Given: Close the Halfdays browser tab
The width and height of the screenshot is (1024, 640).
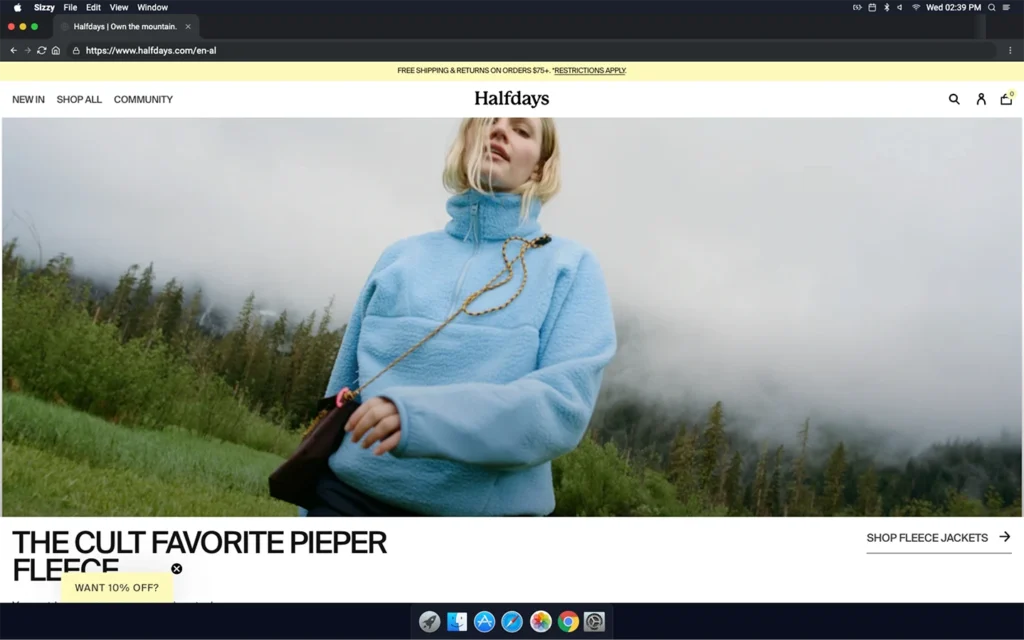Looking at the screenshot, I should [x=188, y=27].
